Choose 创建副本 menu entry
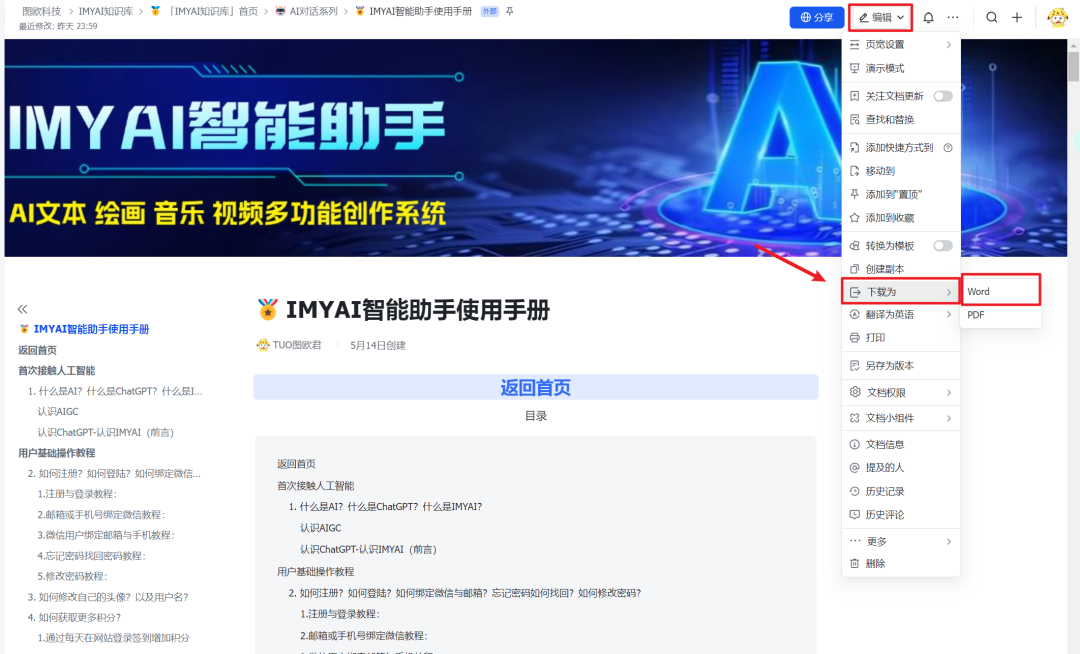The image size is (1080, 654). point(901,268)
